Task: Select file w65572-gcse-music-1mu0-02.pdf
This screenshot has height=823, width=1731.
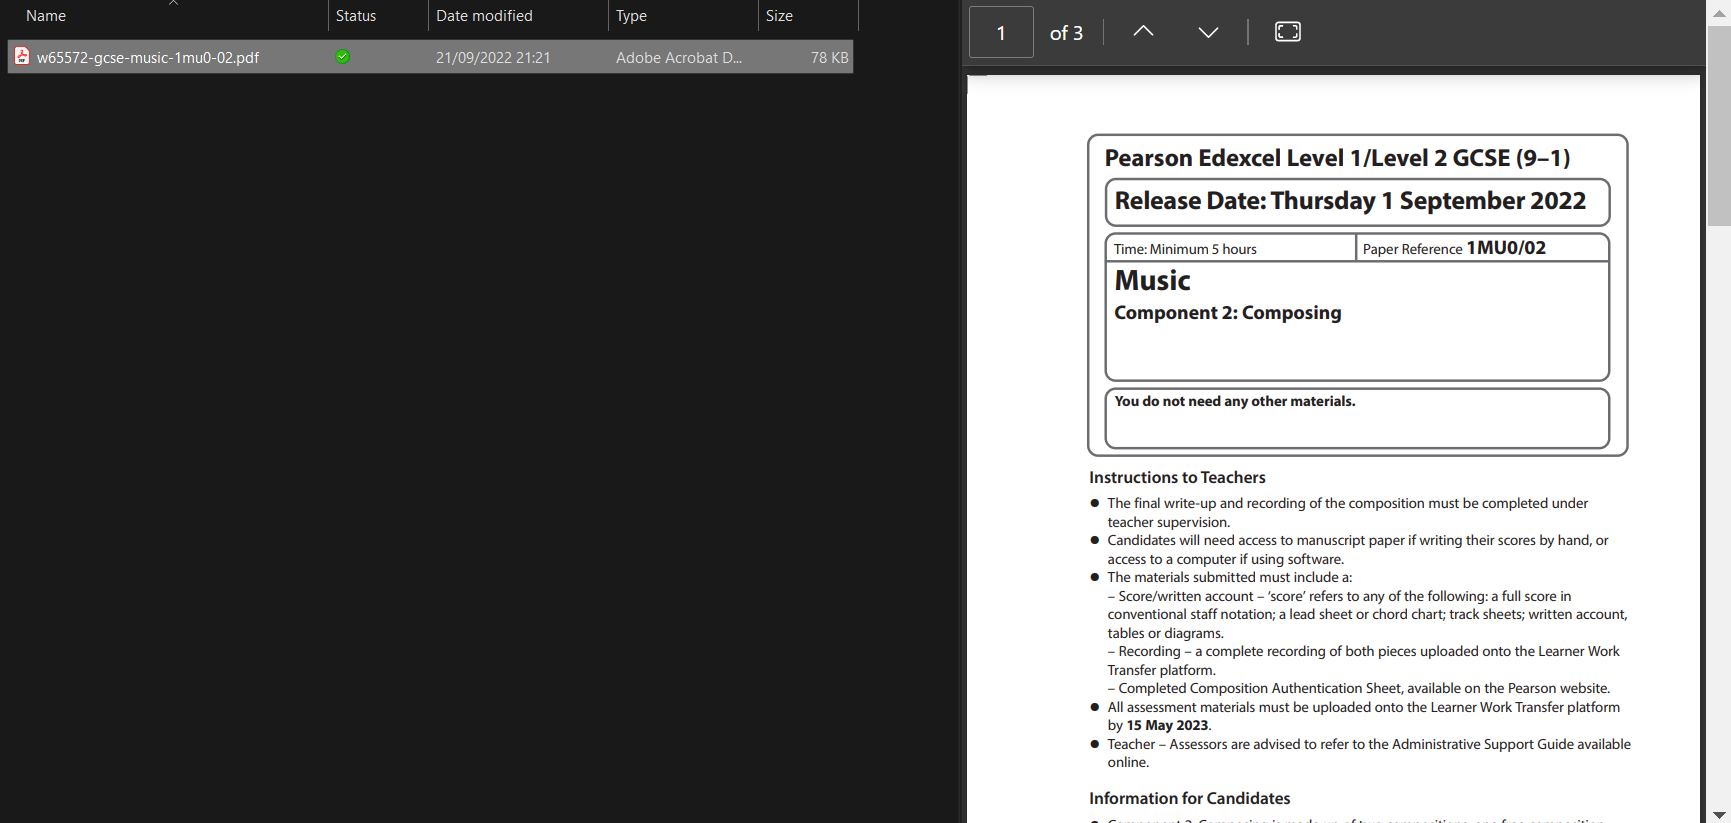Action: pos(430,57)
